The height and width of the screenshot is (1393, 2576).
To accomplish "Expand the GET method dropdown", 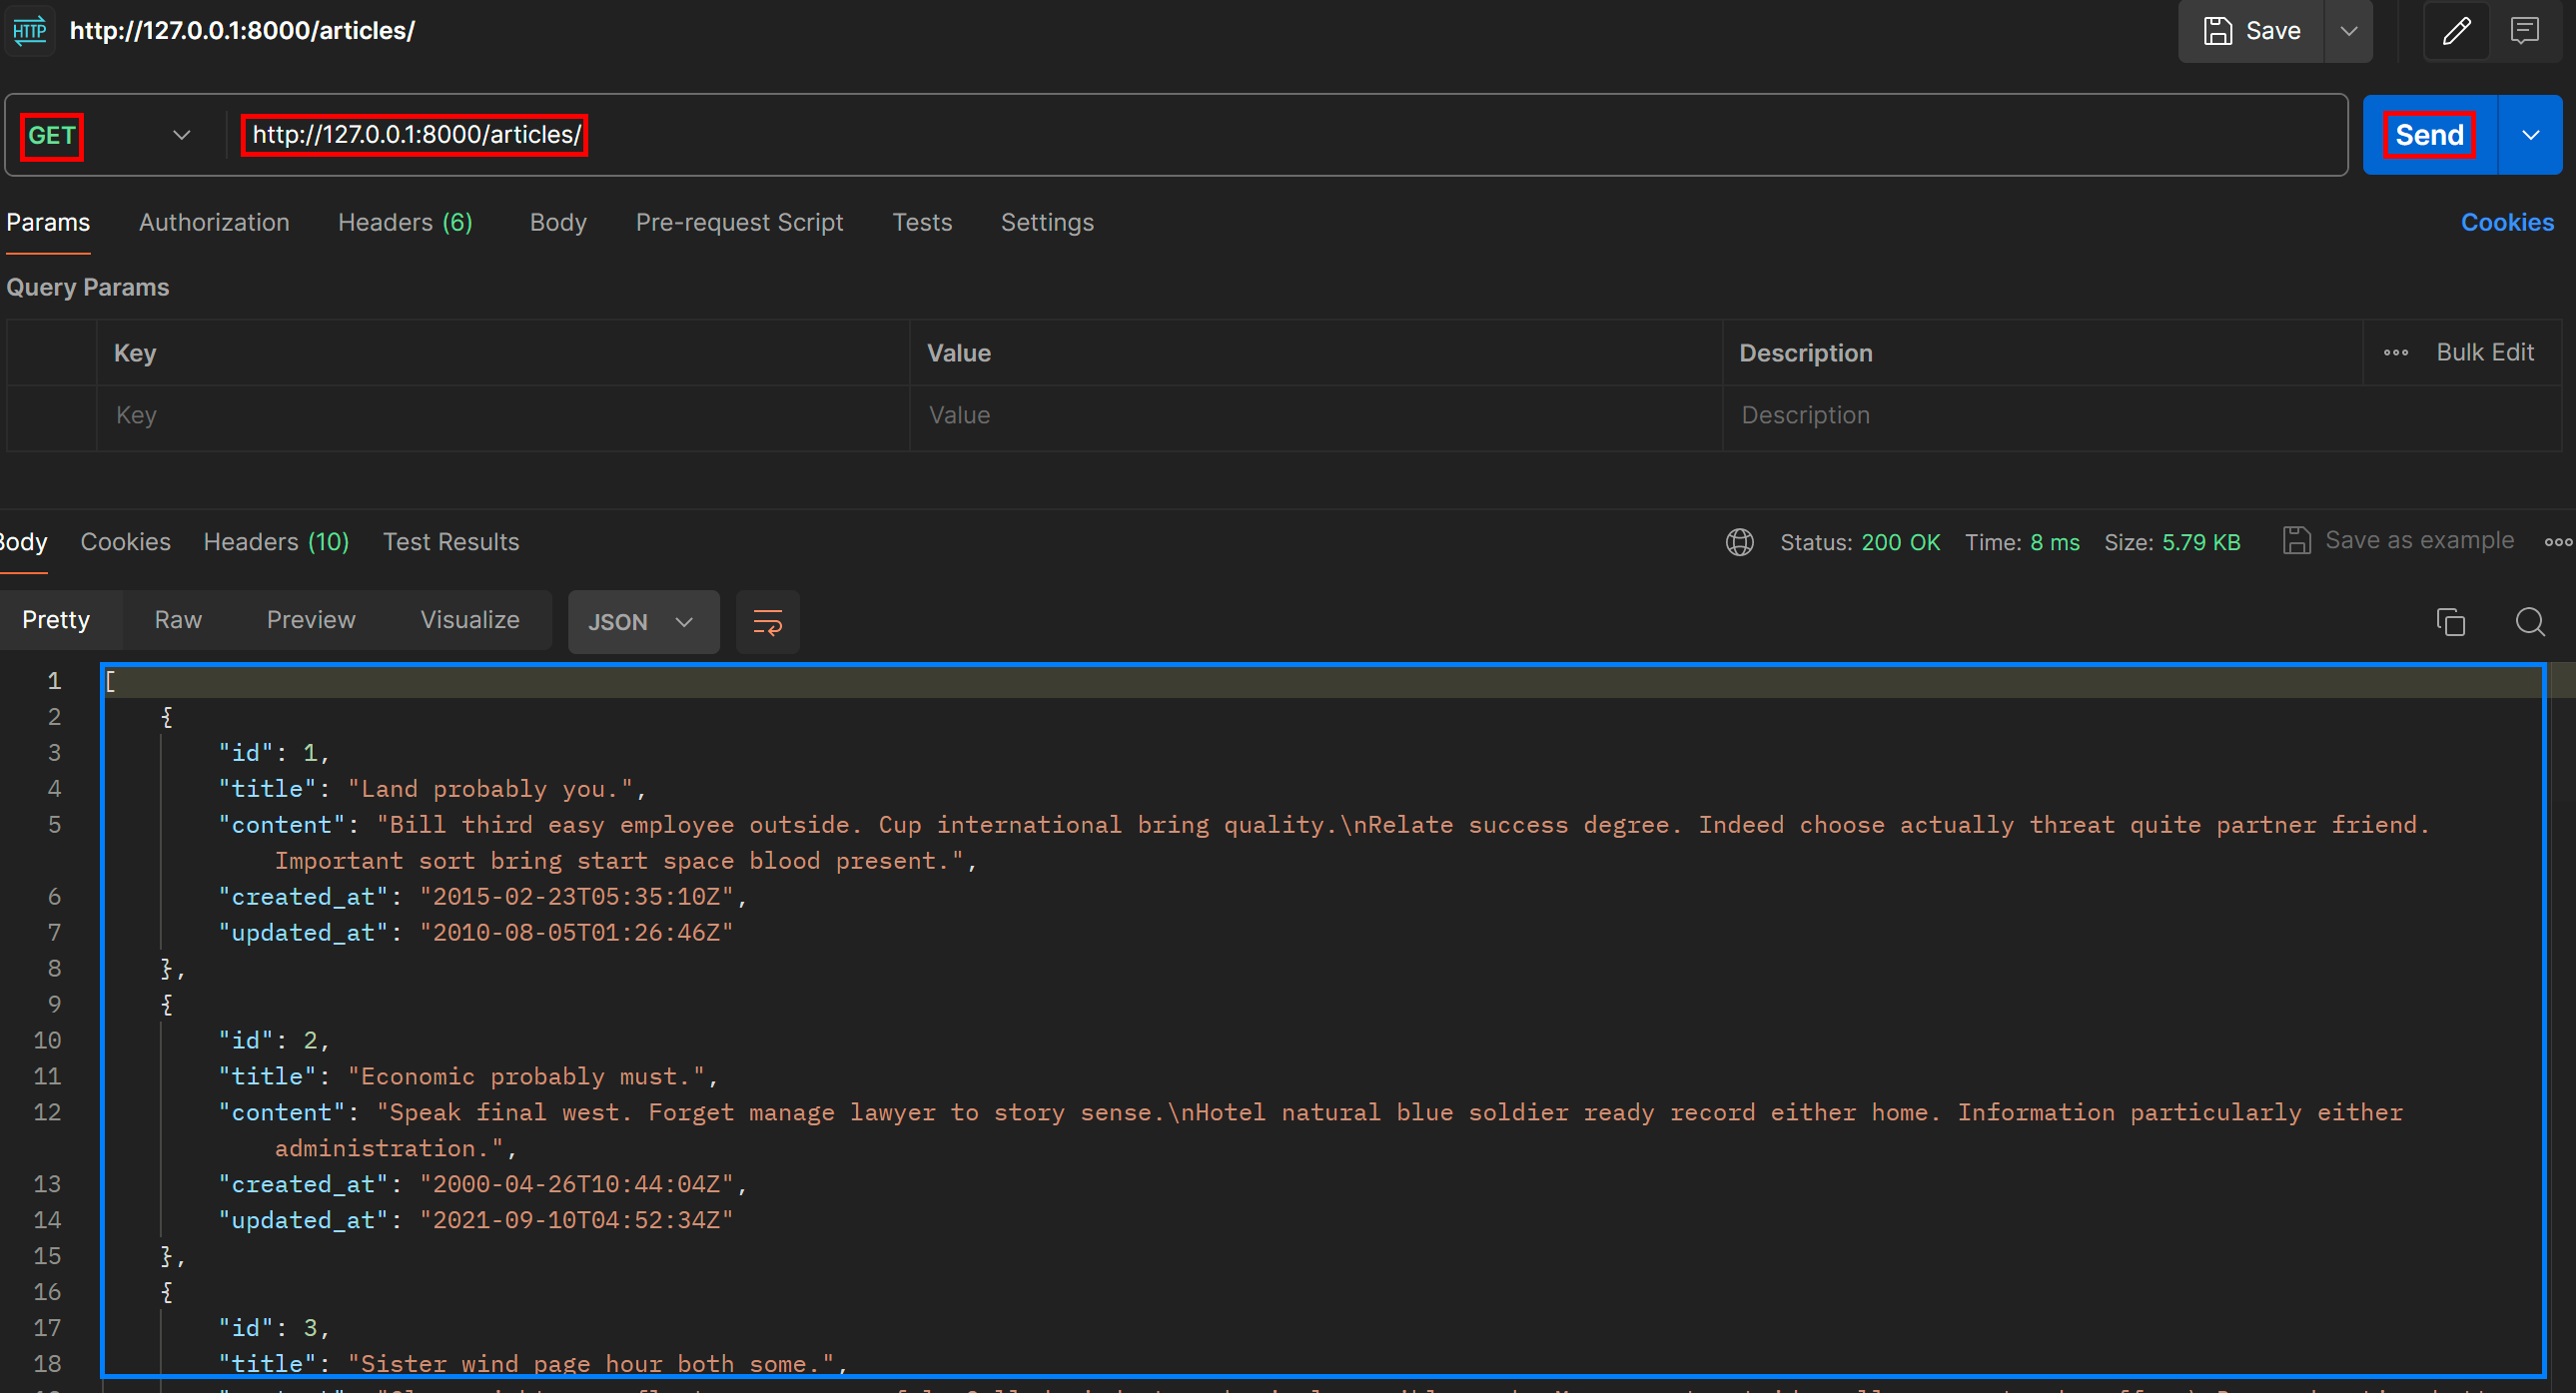I will [x=181, y=135].
